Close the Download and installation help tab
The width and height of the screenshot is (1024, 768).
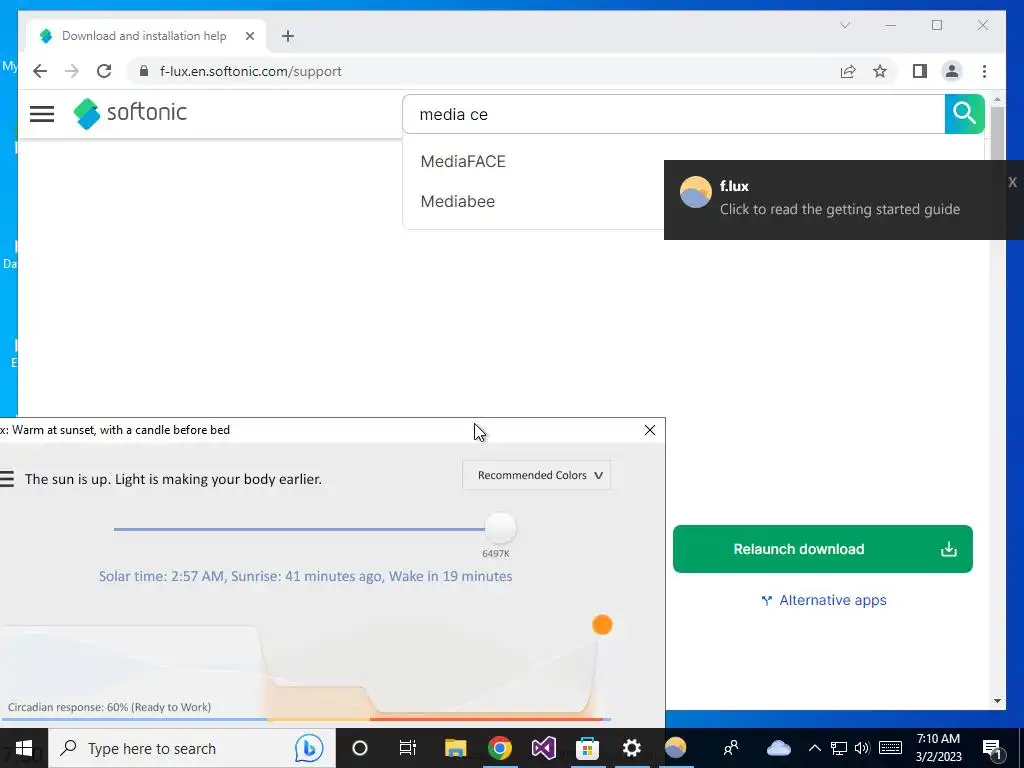coord(249,36)
